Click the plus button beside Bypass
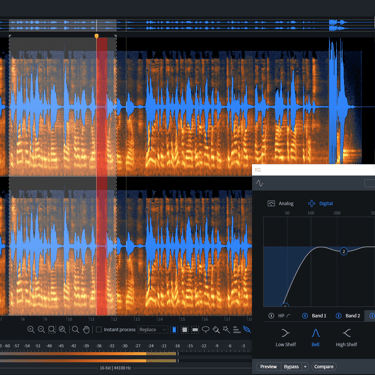This screenshot has height=375, width=375. [x=305, y=367]
